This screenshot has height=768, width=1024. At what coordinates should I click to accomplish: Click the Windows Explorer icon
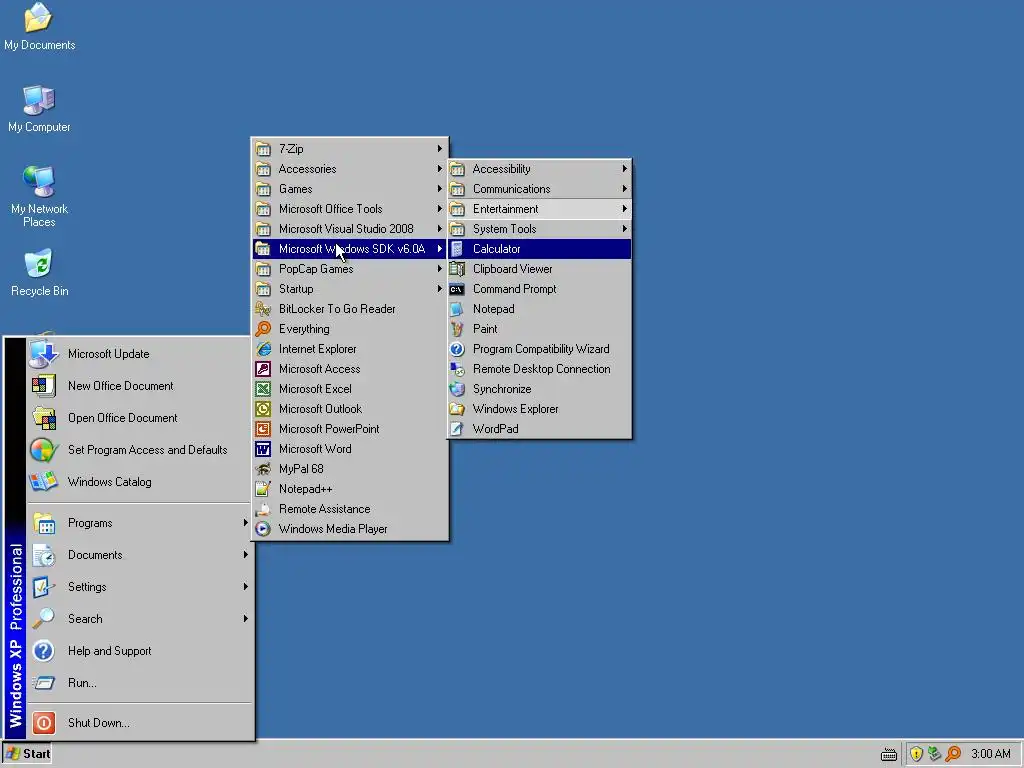coord(457,409)
